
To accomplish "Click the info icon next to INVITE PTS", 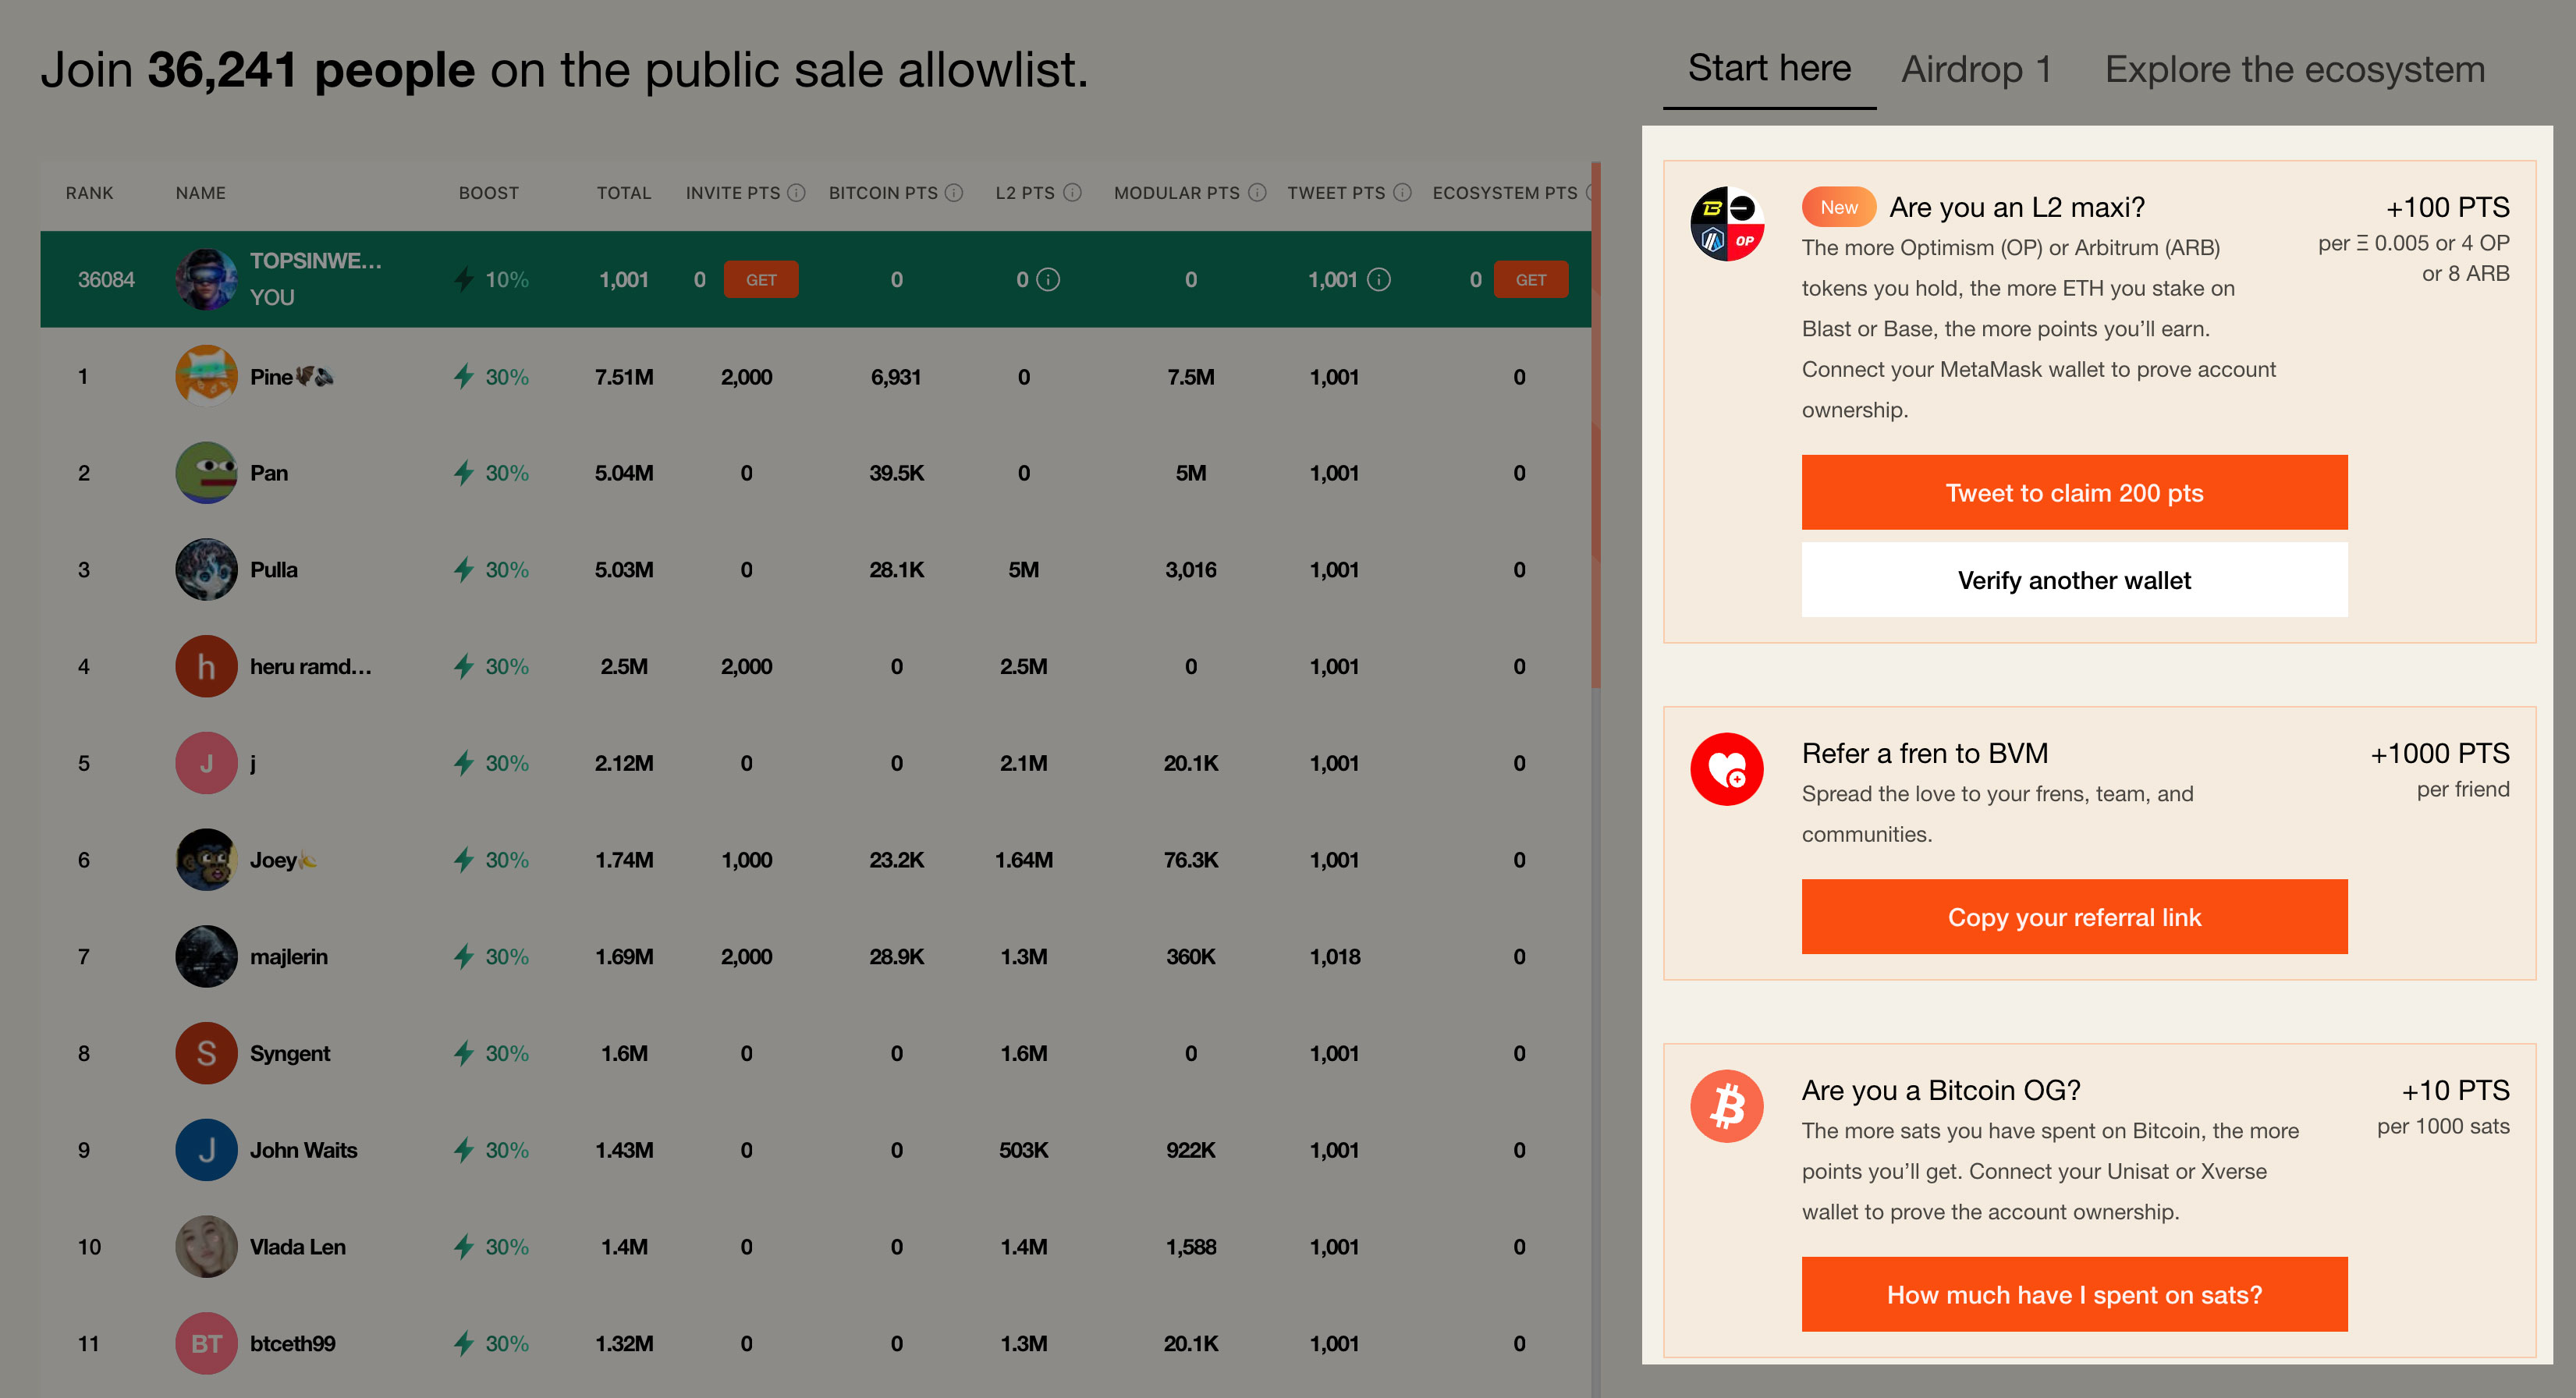I will coord(796,193).
